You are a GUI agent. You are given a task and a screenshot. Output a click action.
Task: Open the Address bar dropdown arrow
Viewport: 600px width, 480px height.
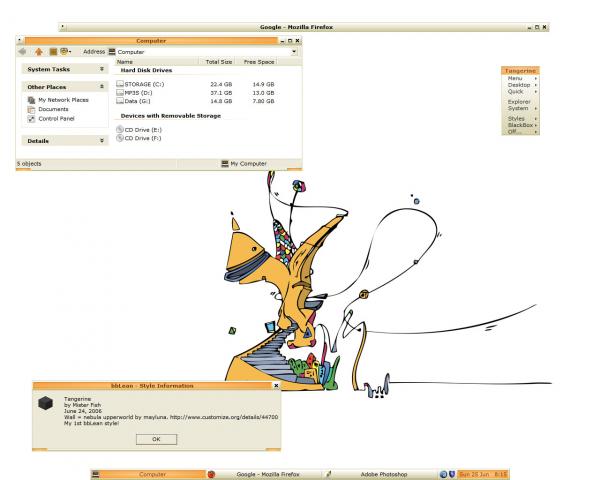(x=294, y=52)
